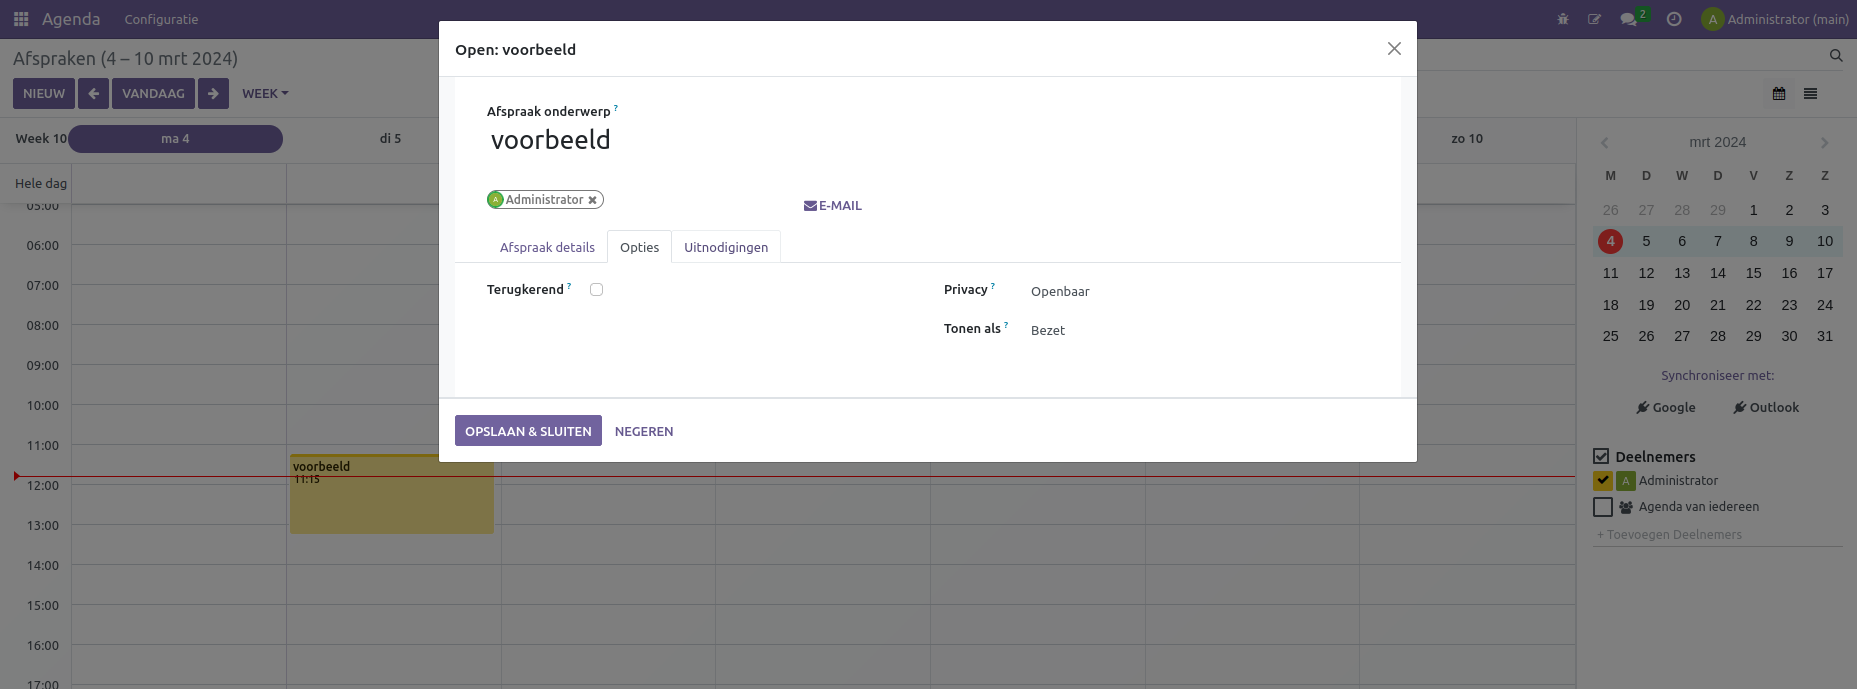Enable the Terugkerend checkbox

pos(597,290)
